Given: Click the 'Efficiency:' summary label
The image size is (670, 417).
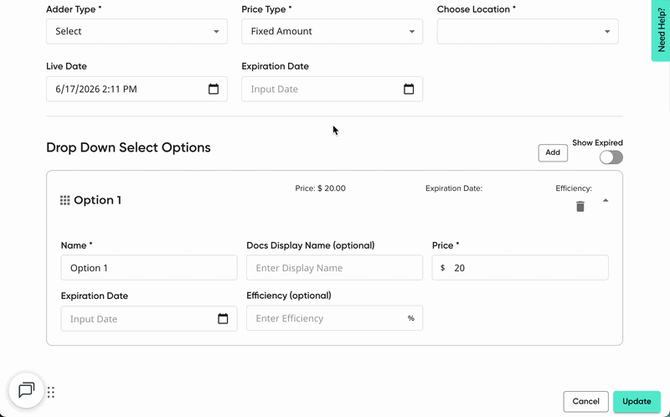Looking at the screenshot, I should click(573, 188).
